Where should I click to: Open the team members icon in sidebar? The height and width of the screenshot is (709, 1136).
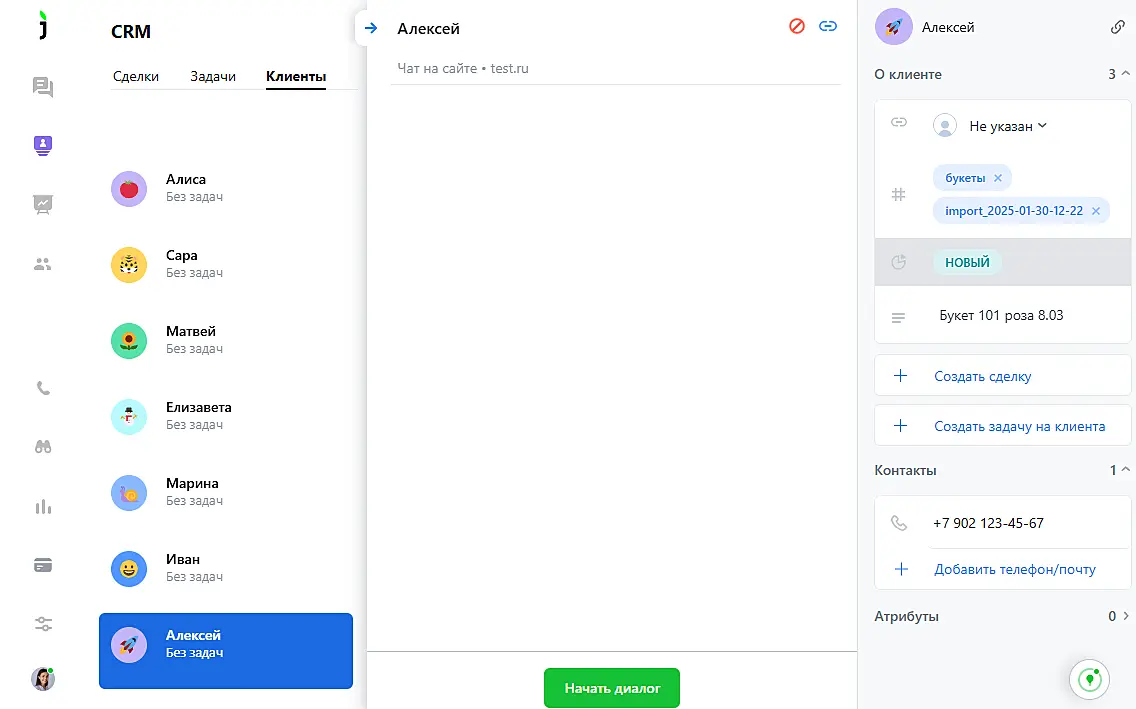tap(43, 264)
